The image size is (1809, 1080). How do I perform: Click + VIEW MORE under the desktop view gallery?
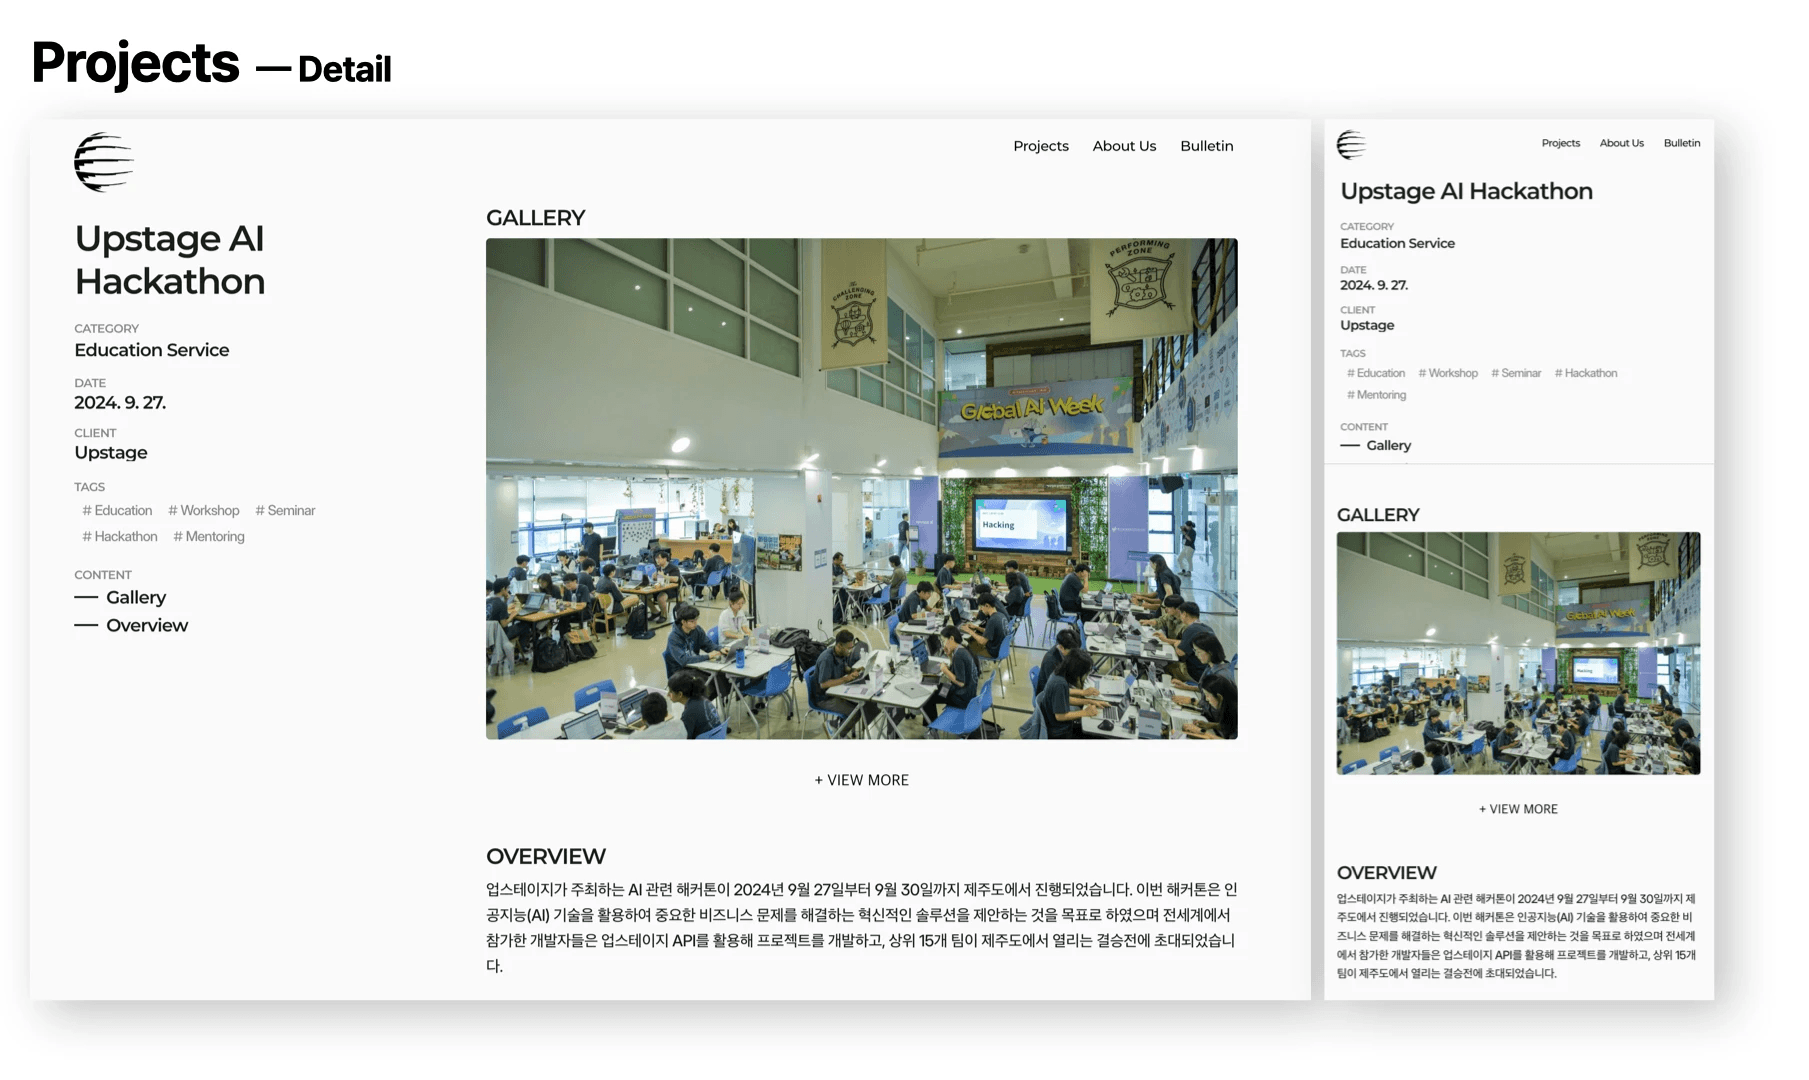pos(862,780)
